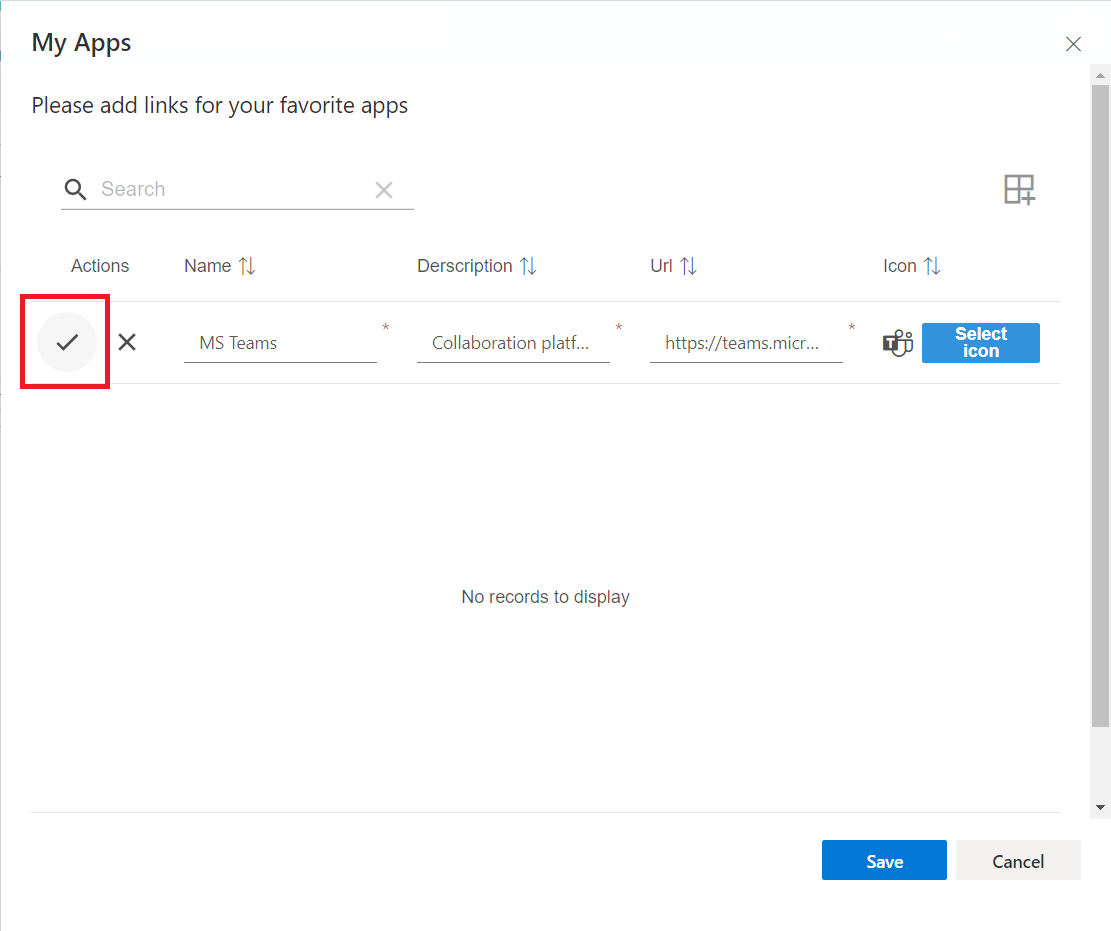Click the scrollbar down arrow

click(1099, 808)
